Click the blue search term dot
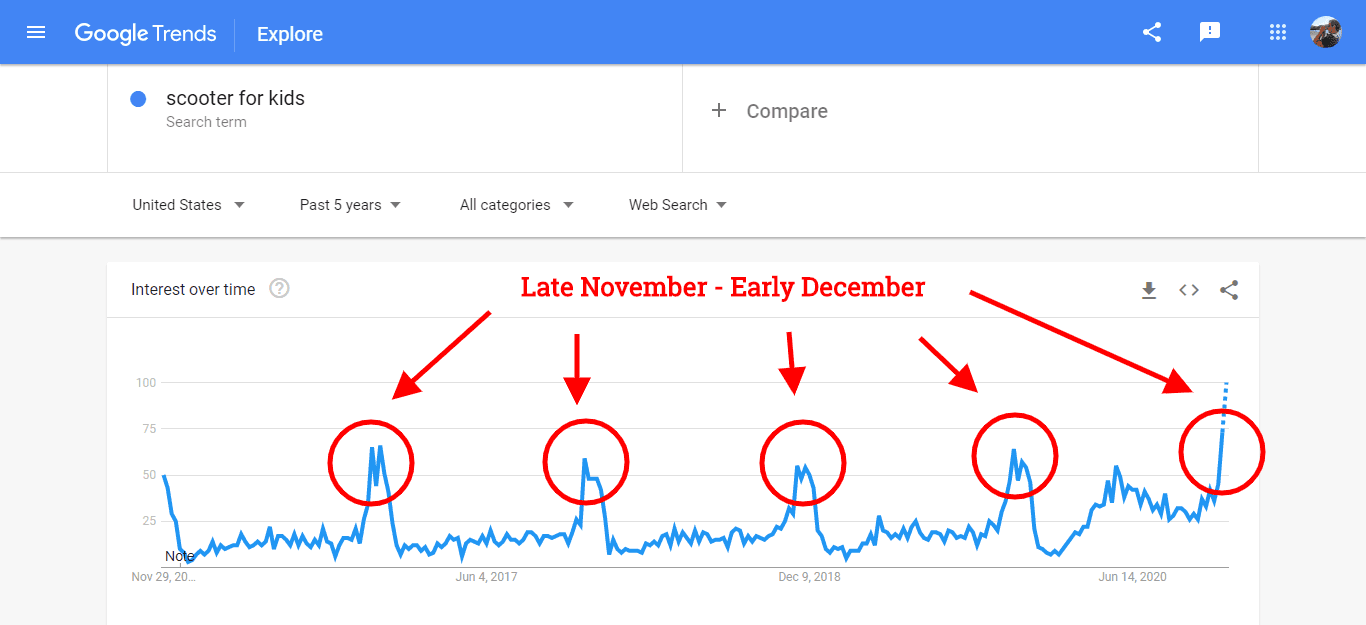 139,98
